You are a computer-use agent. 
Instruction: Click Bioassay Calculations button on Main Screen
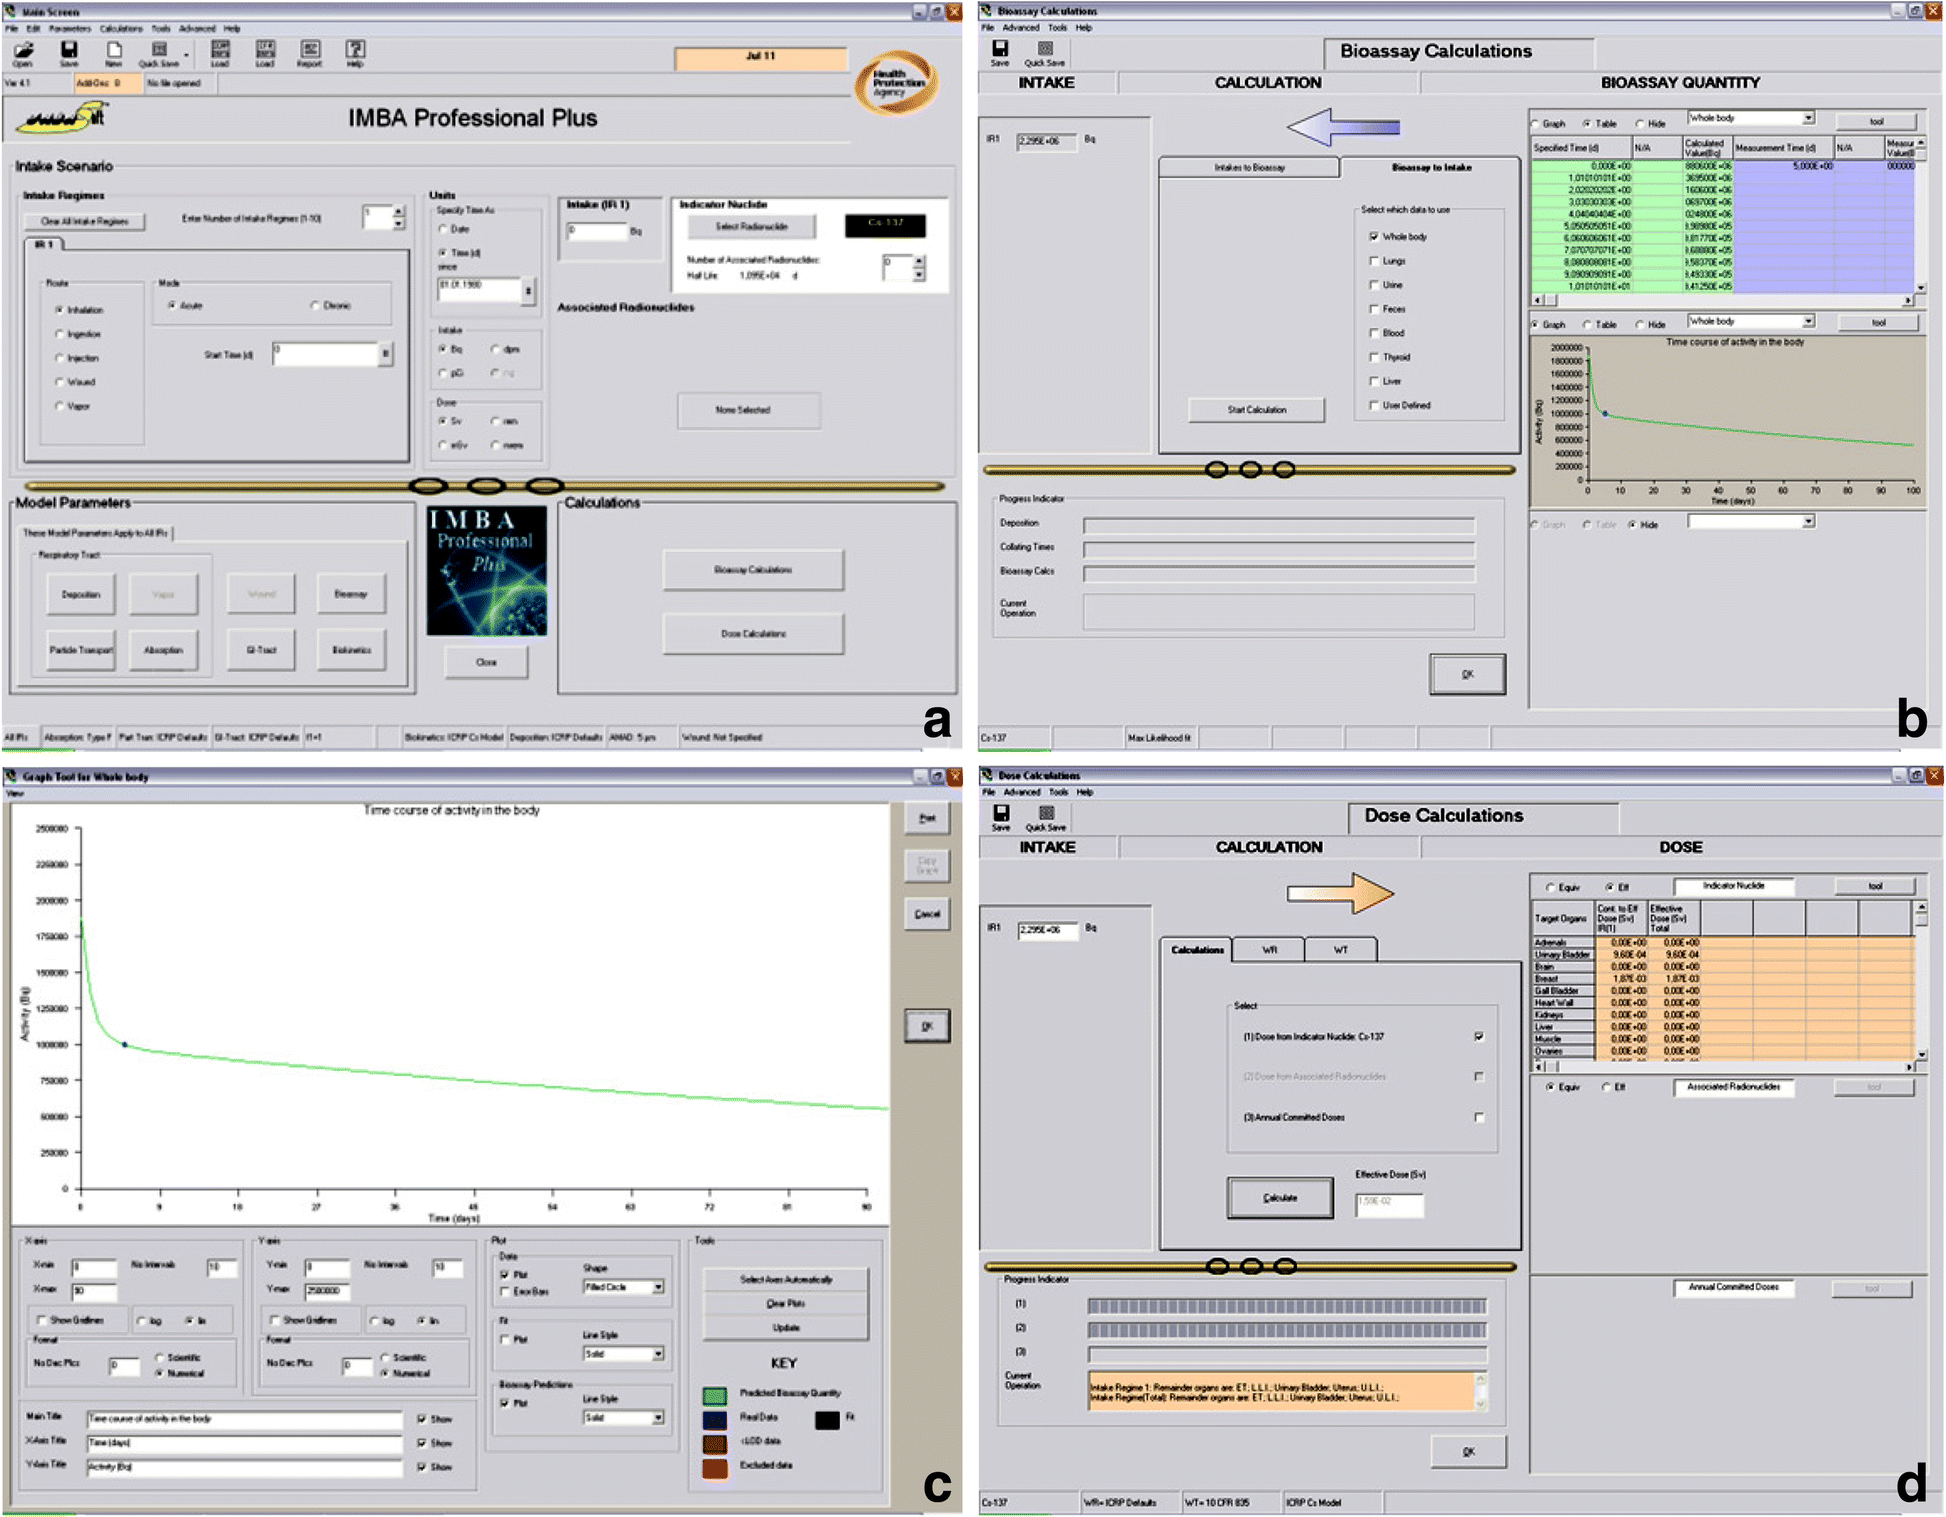pos(753,570)
